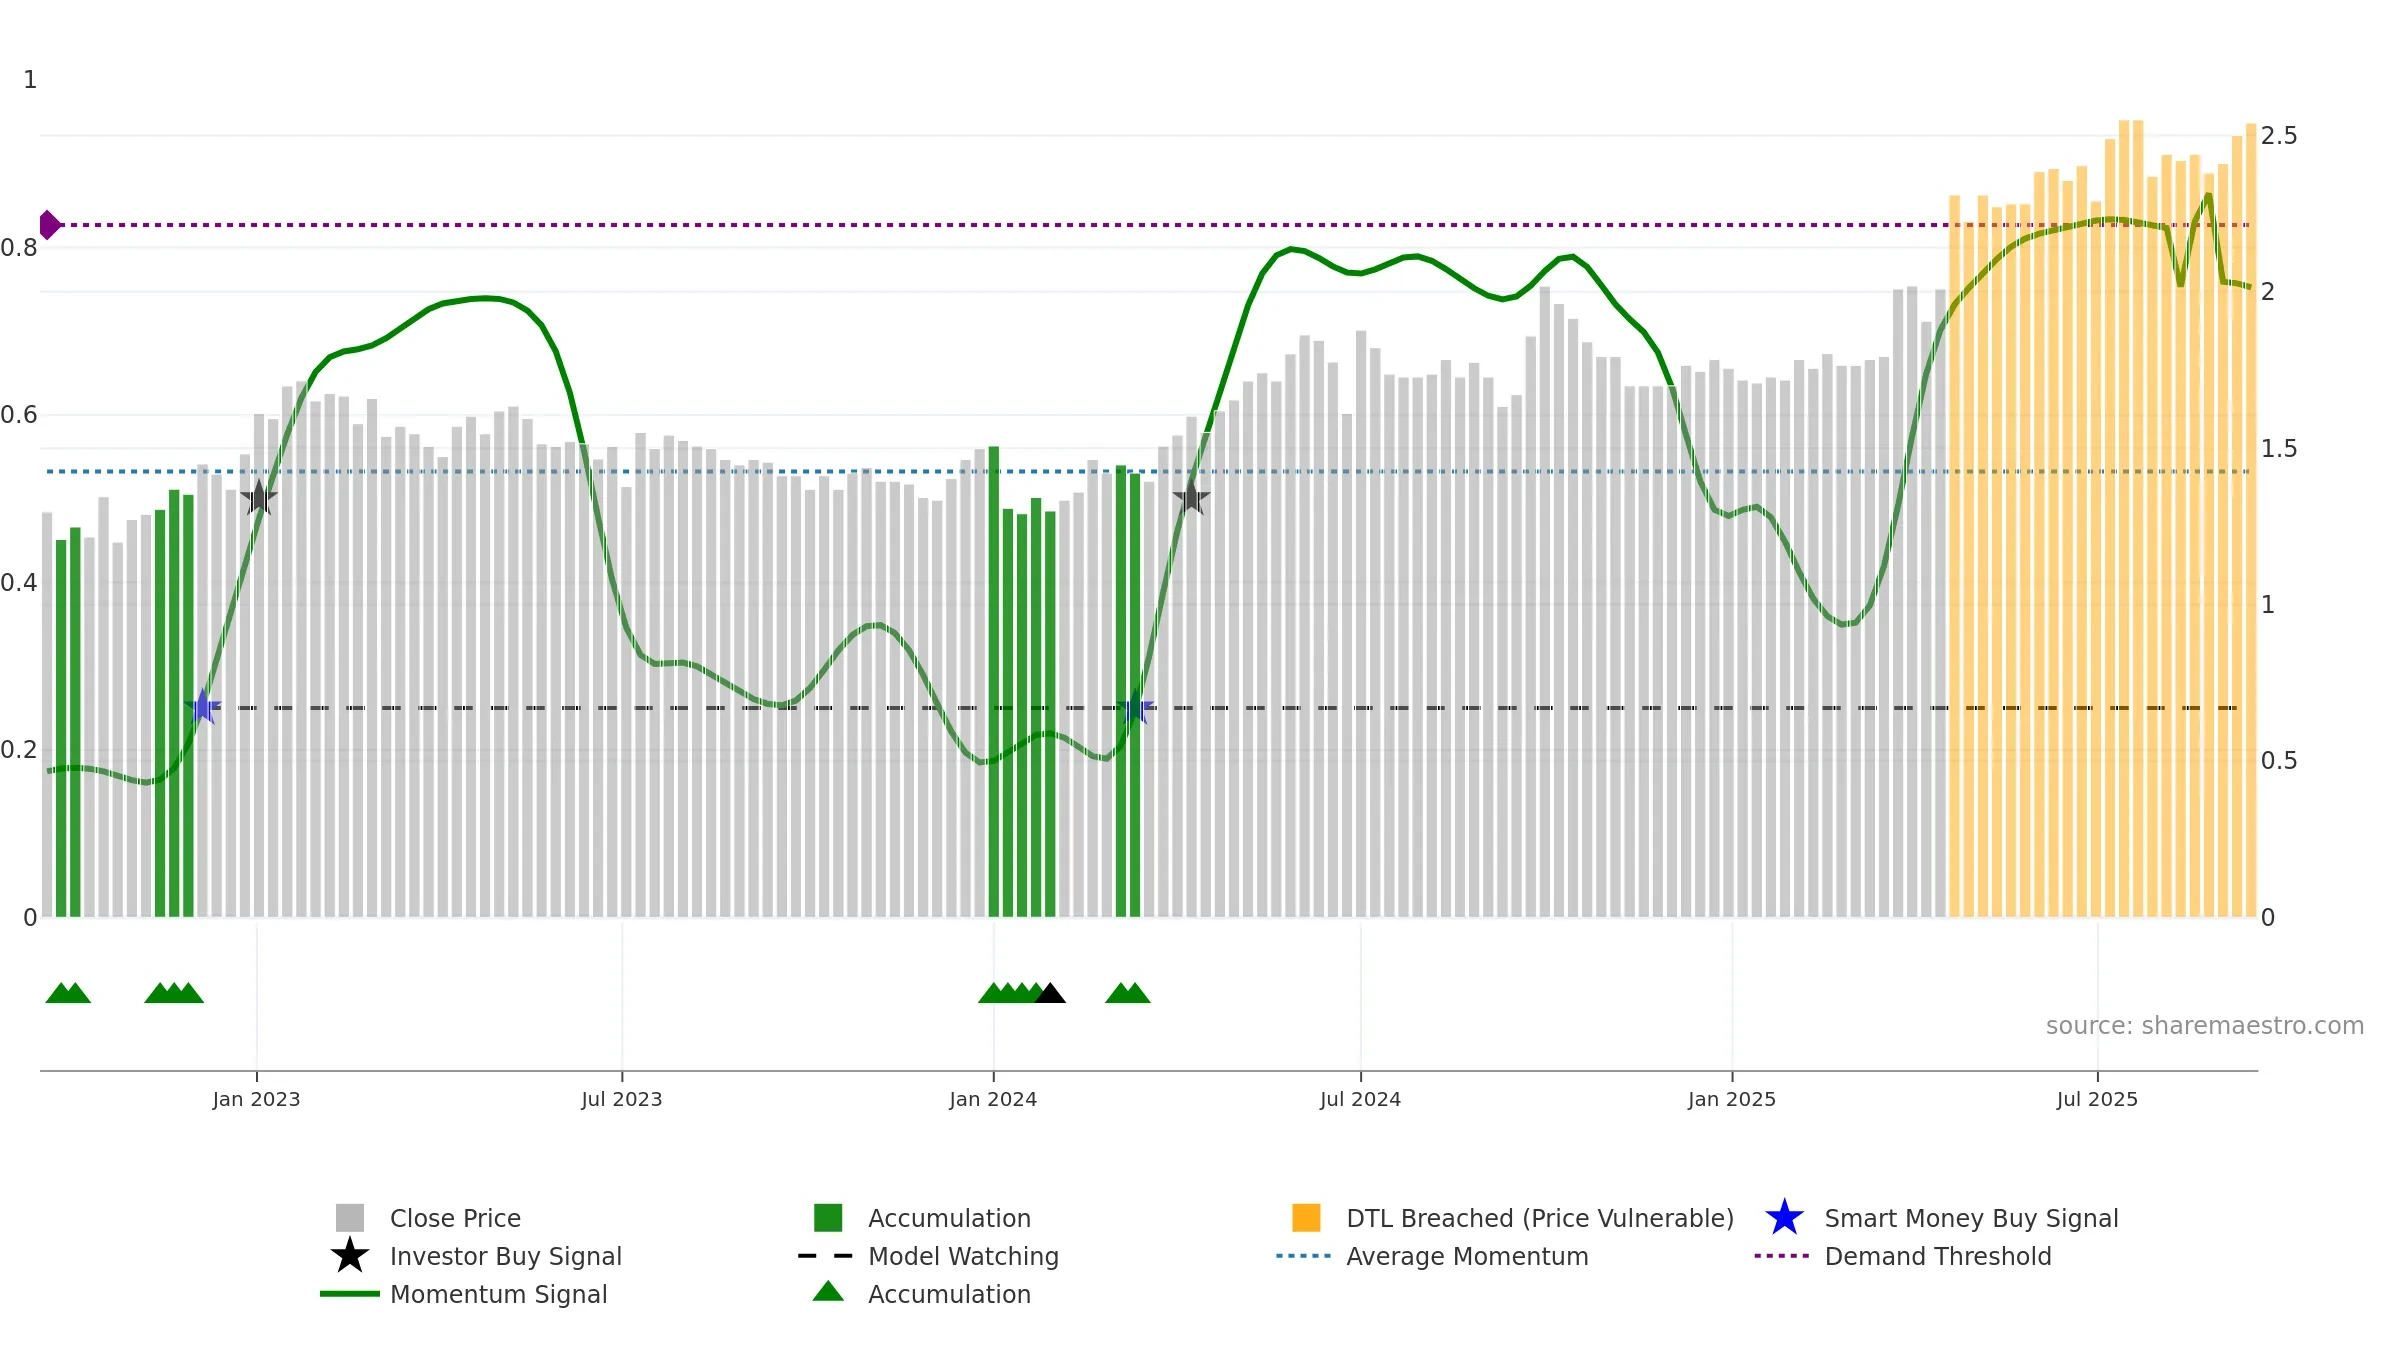Toggle the Average Momentum dotted legend entry

[x=1432, y=1256]
